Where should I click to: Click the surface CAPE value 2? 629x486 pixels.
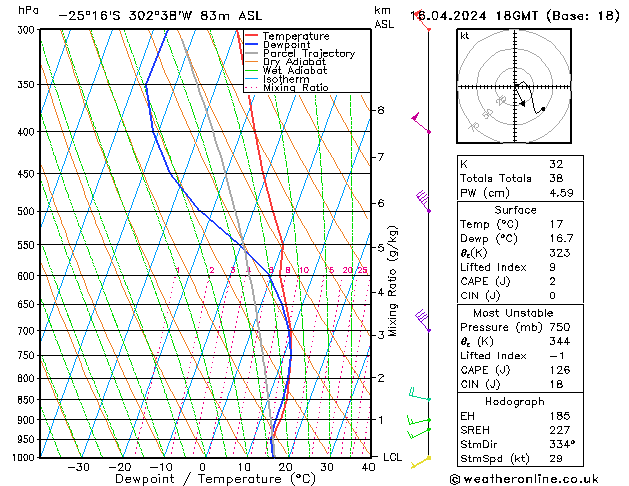(x=552, y=281)
